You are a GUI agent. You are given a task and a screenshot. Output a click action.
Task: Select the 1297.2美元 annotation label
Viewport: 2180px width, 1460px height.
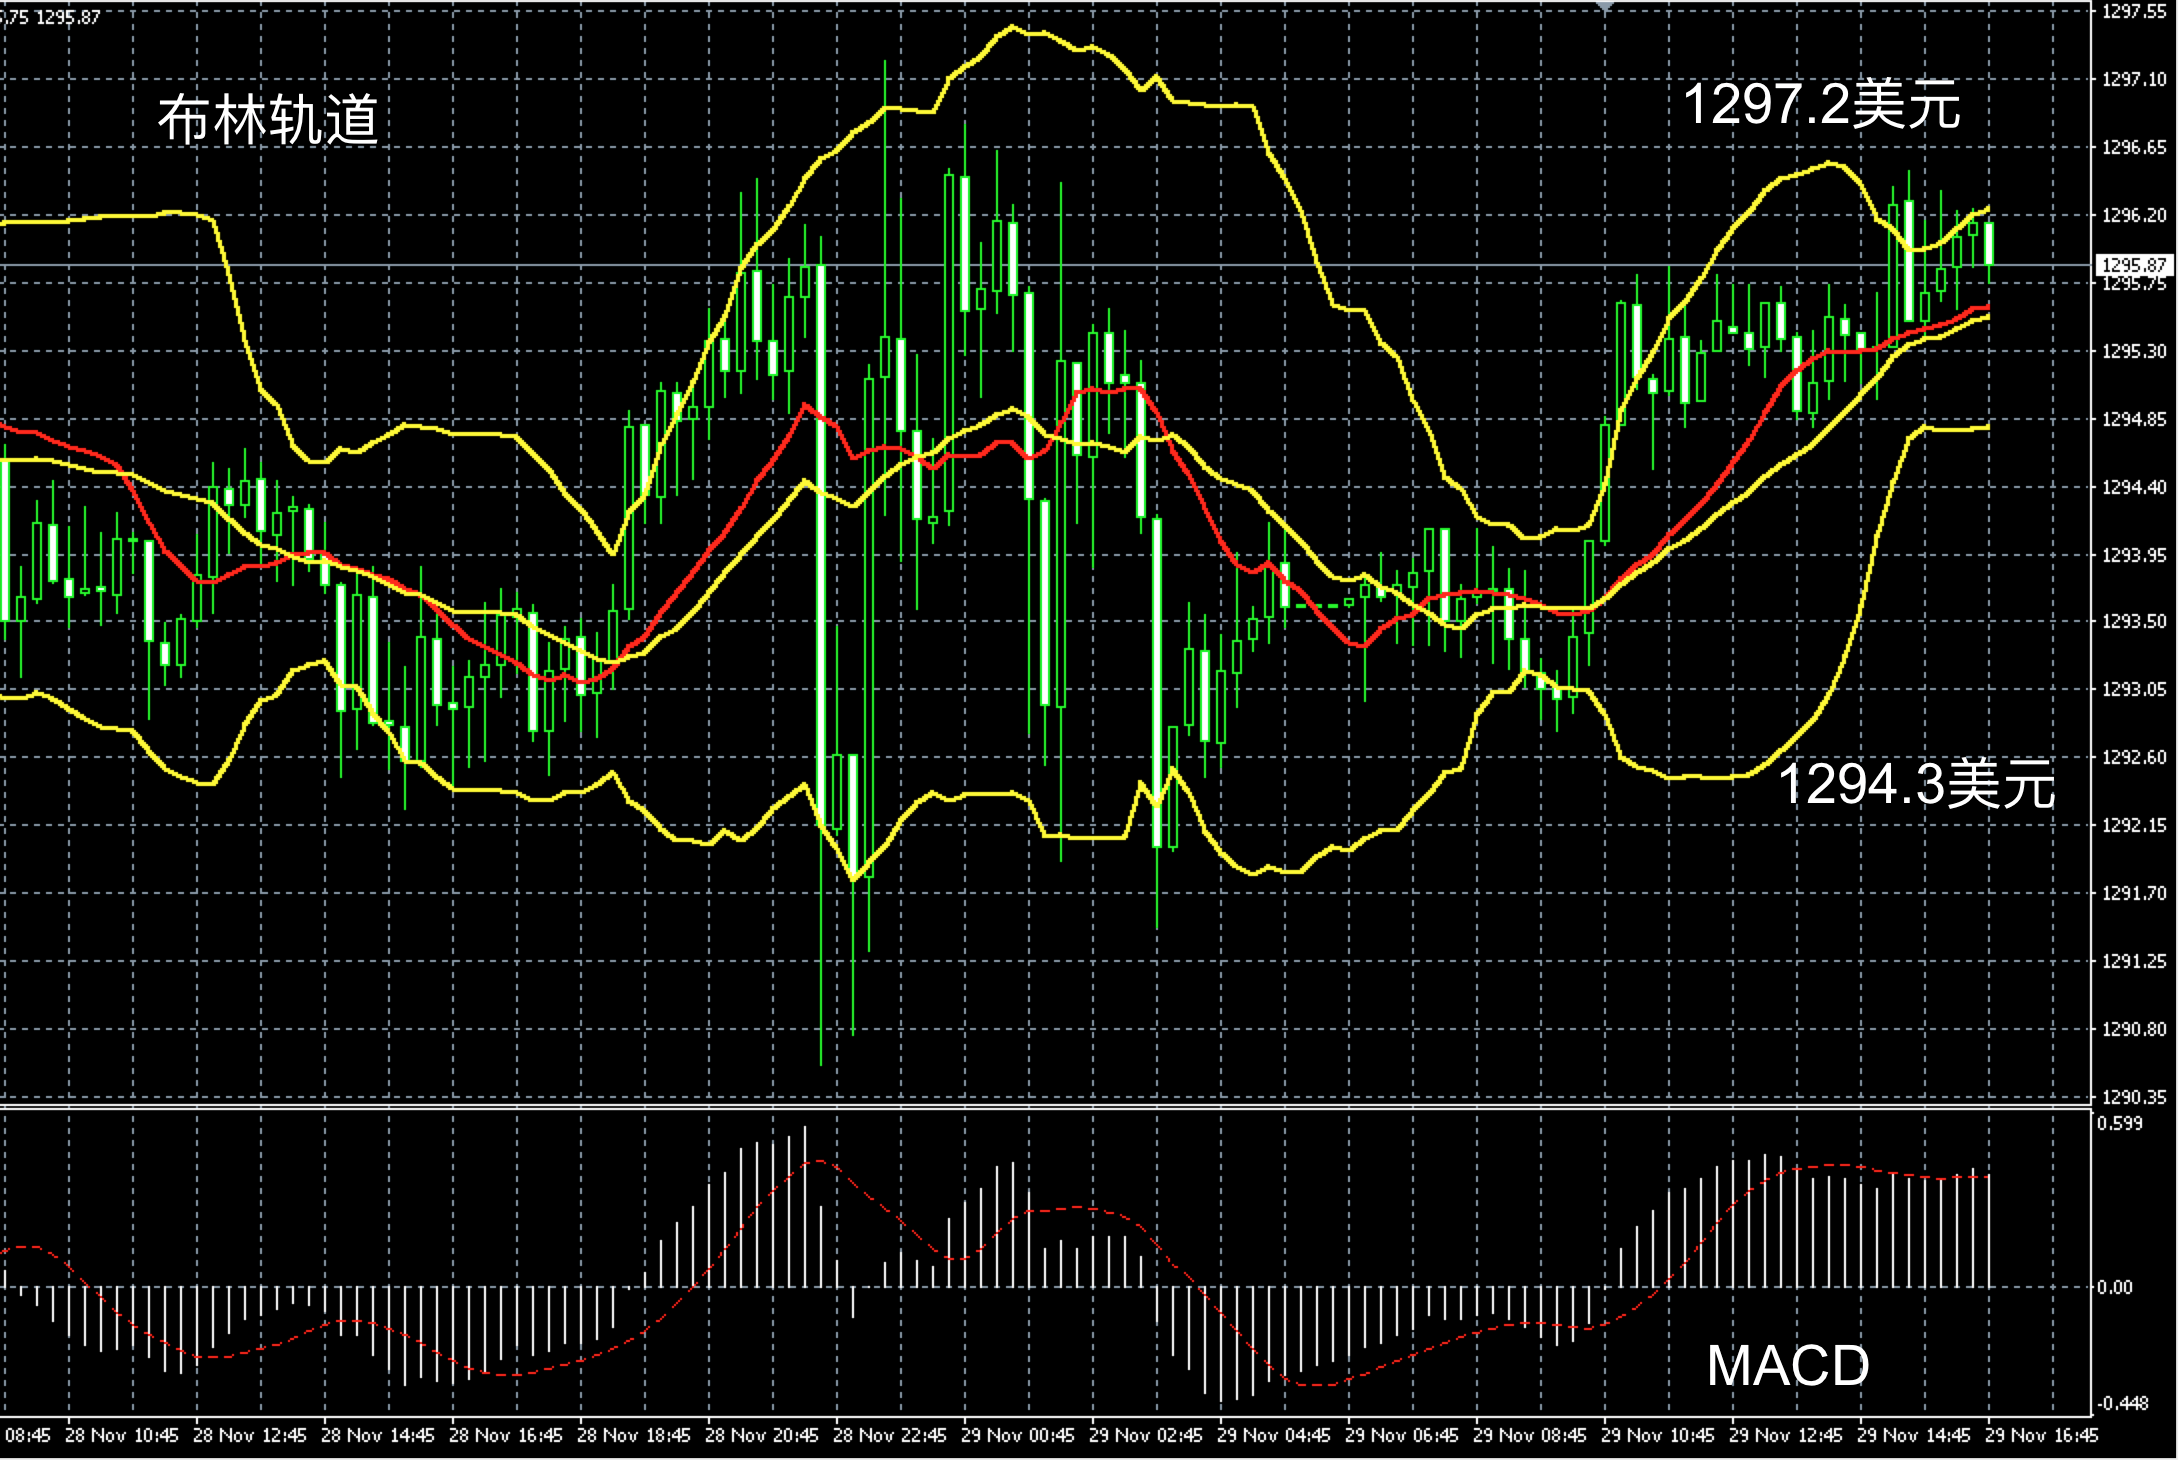pos(1822,105)
